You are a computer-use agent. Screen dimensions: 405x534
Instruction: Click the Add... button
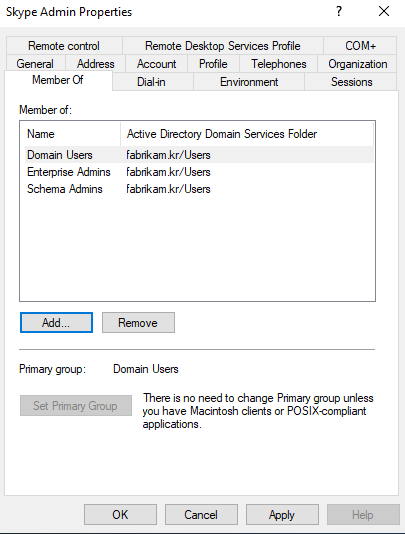click(56, 323)
